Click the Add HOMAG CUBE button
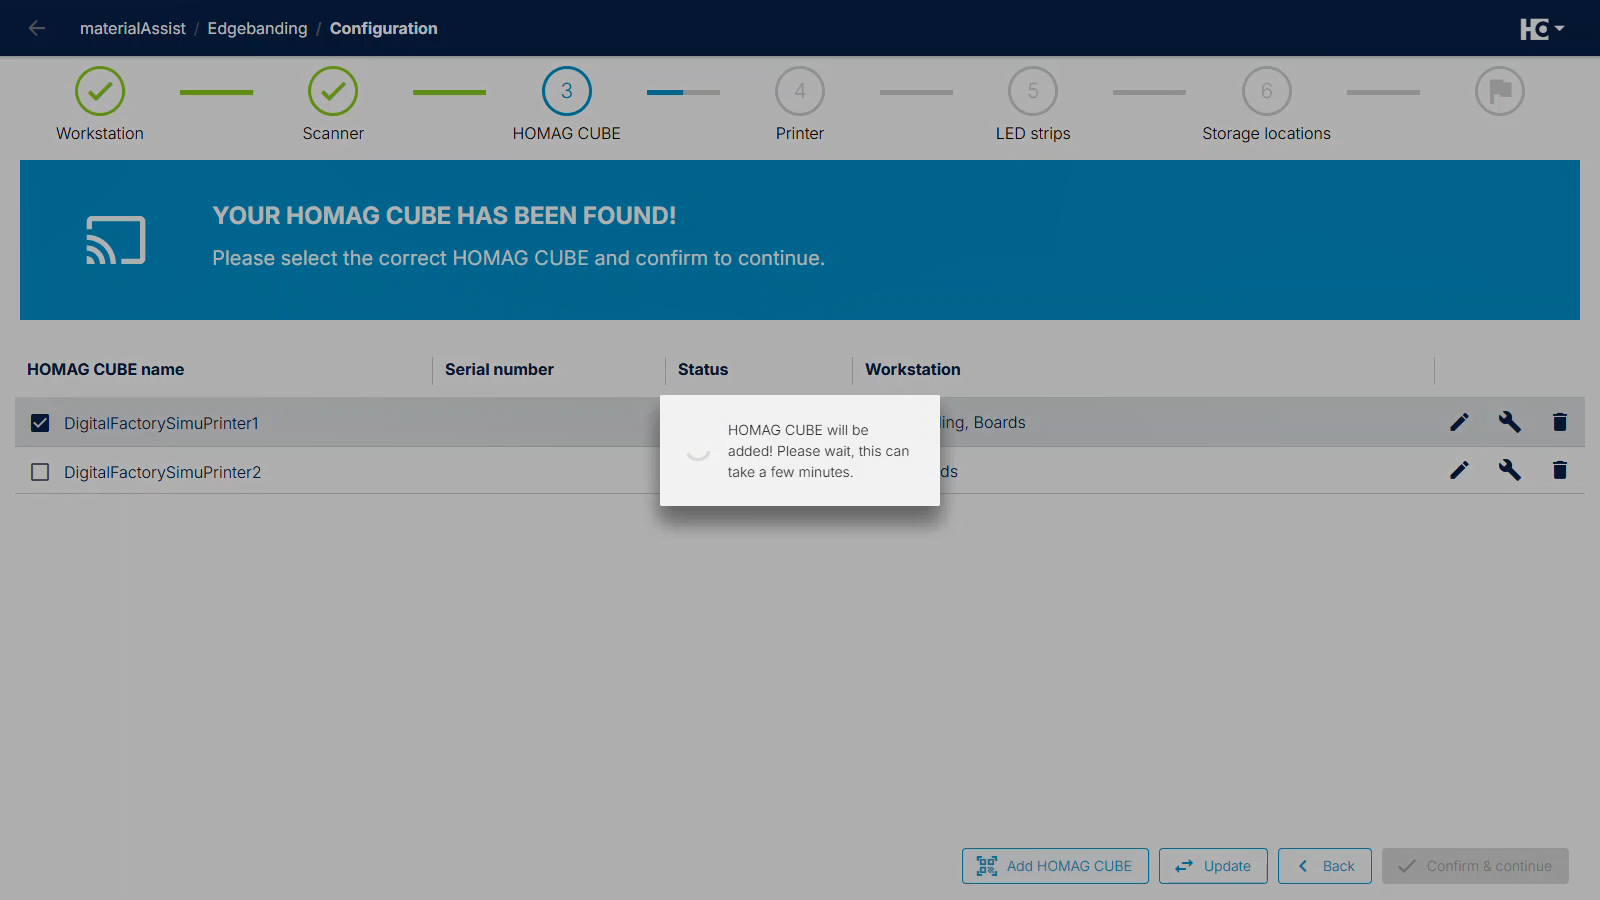1600x900 pixels. (x=1055, y=866)
